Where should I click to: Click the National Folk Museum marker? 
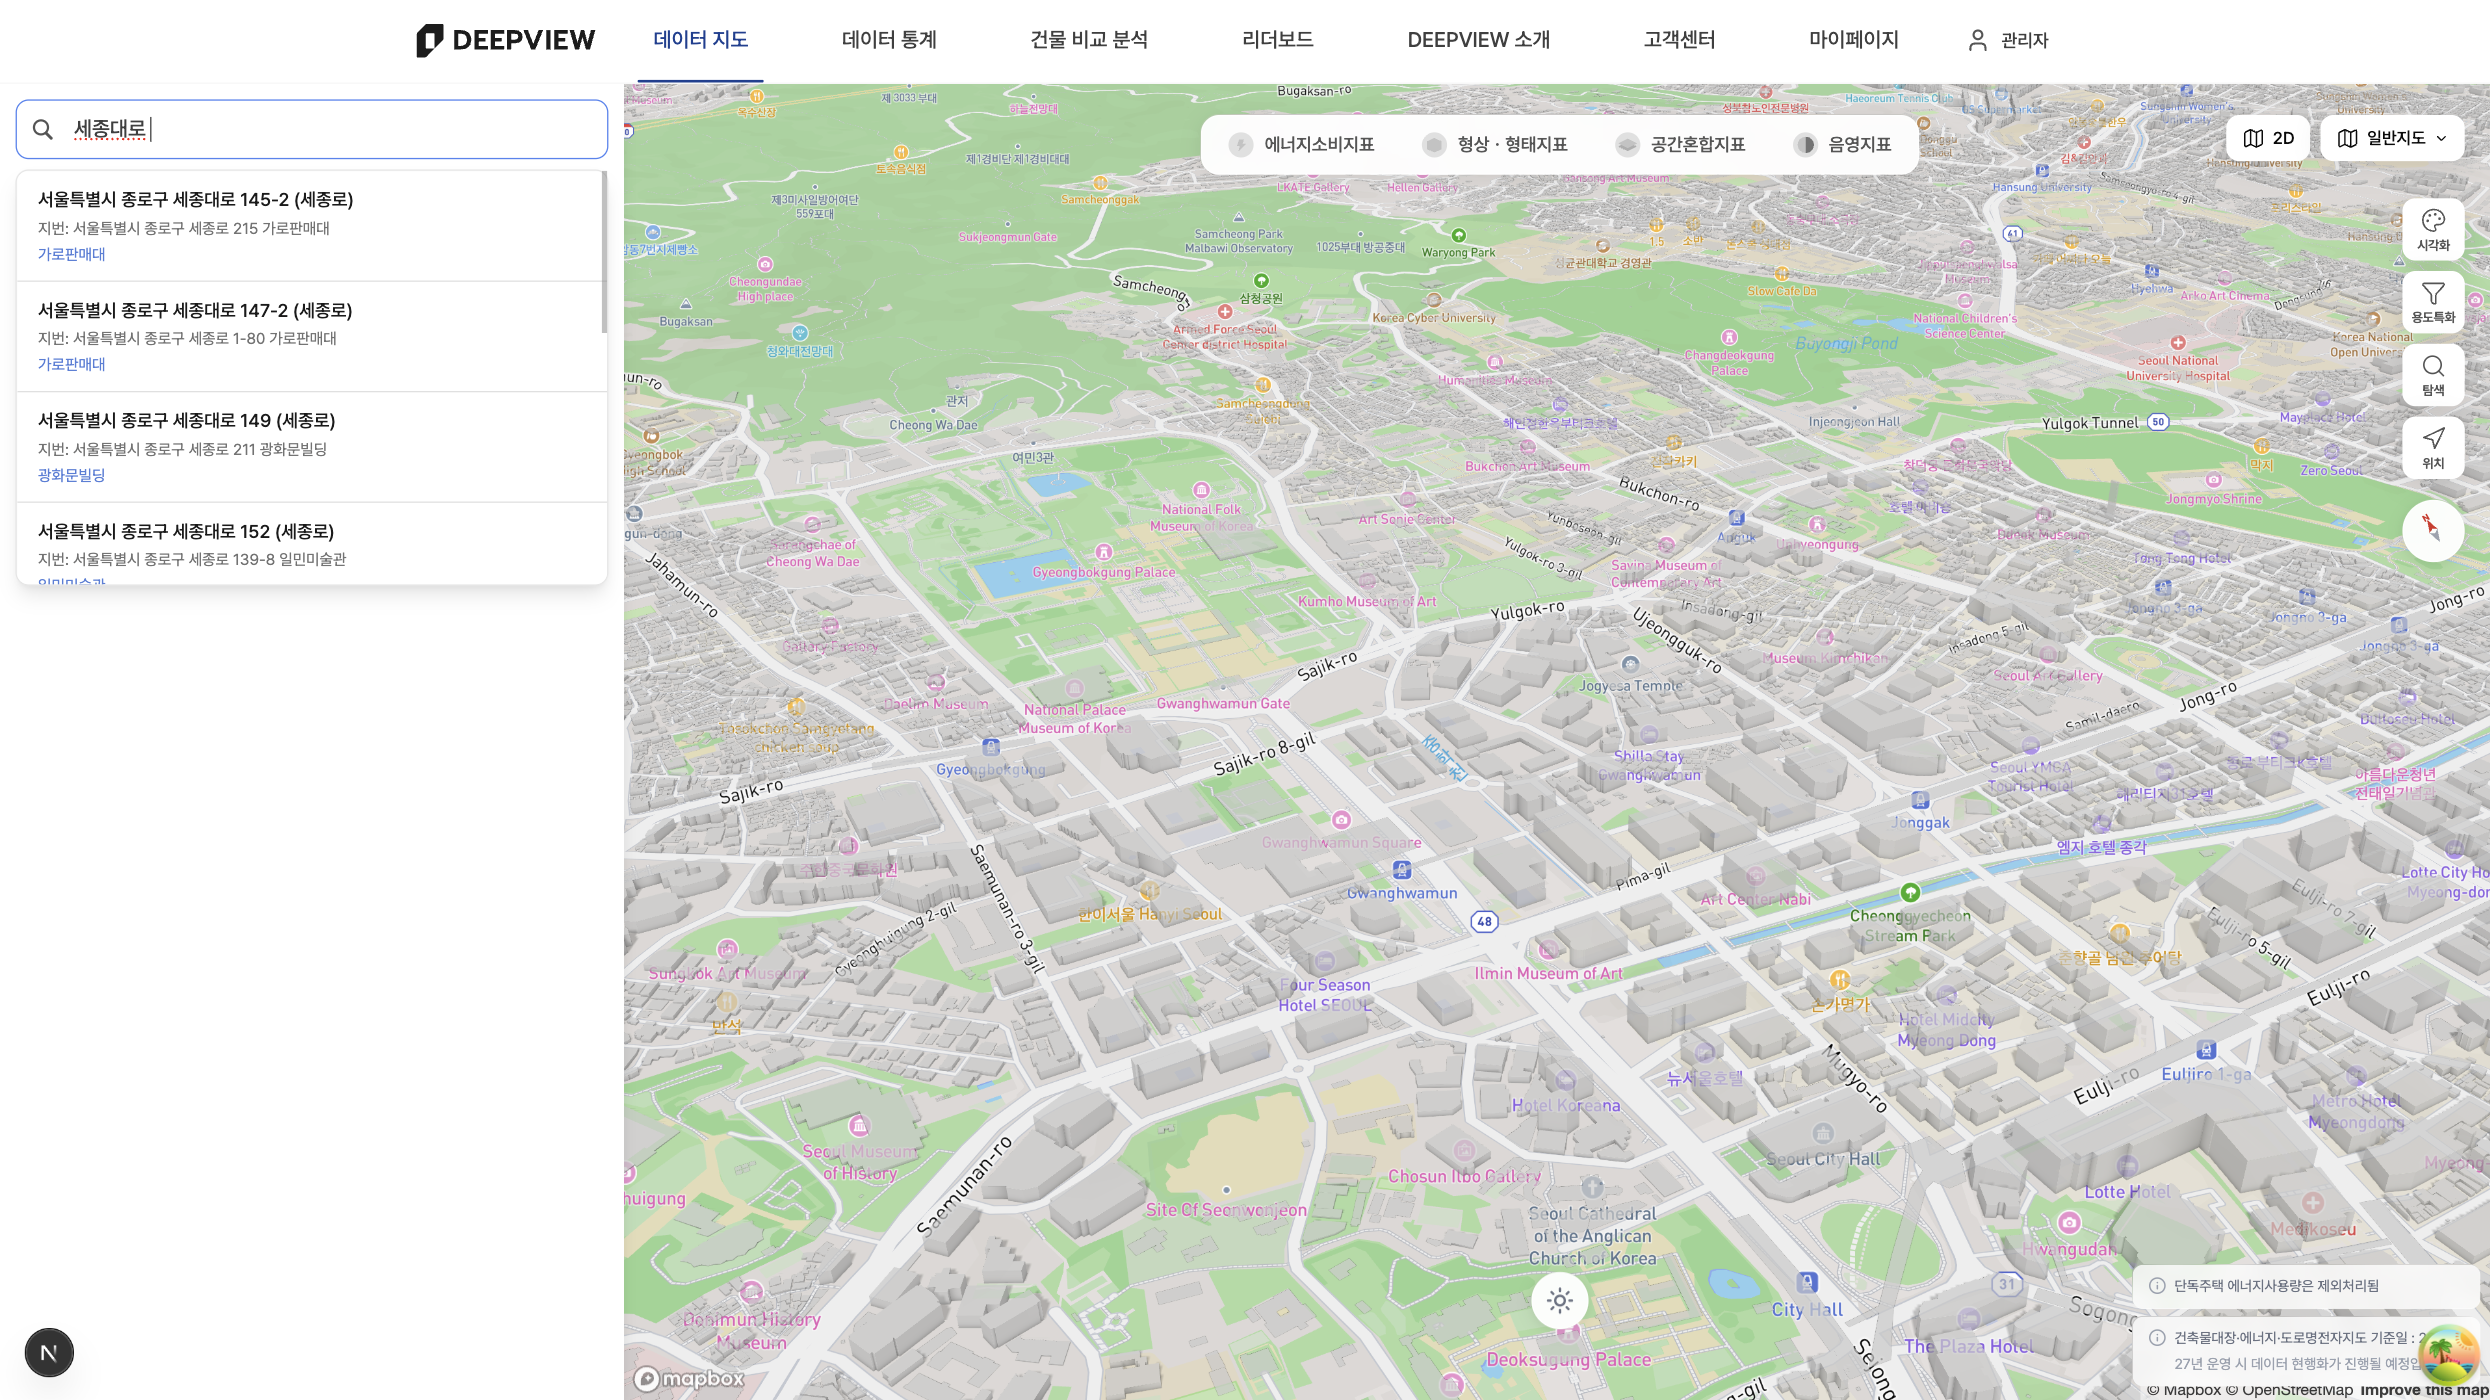[x=1201, y=490]
